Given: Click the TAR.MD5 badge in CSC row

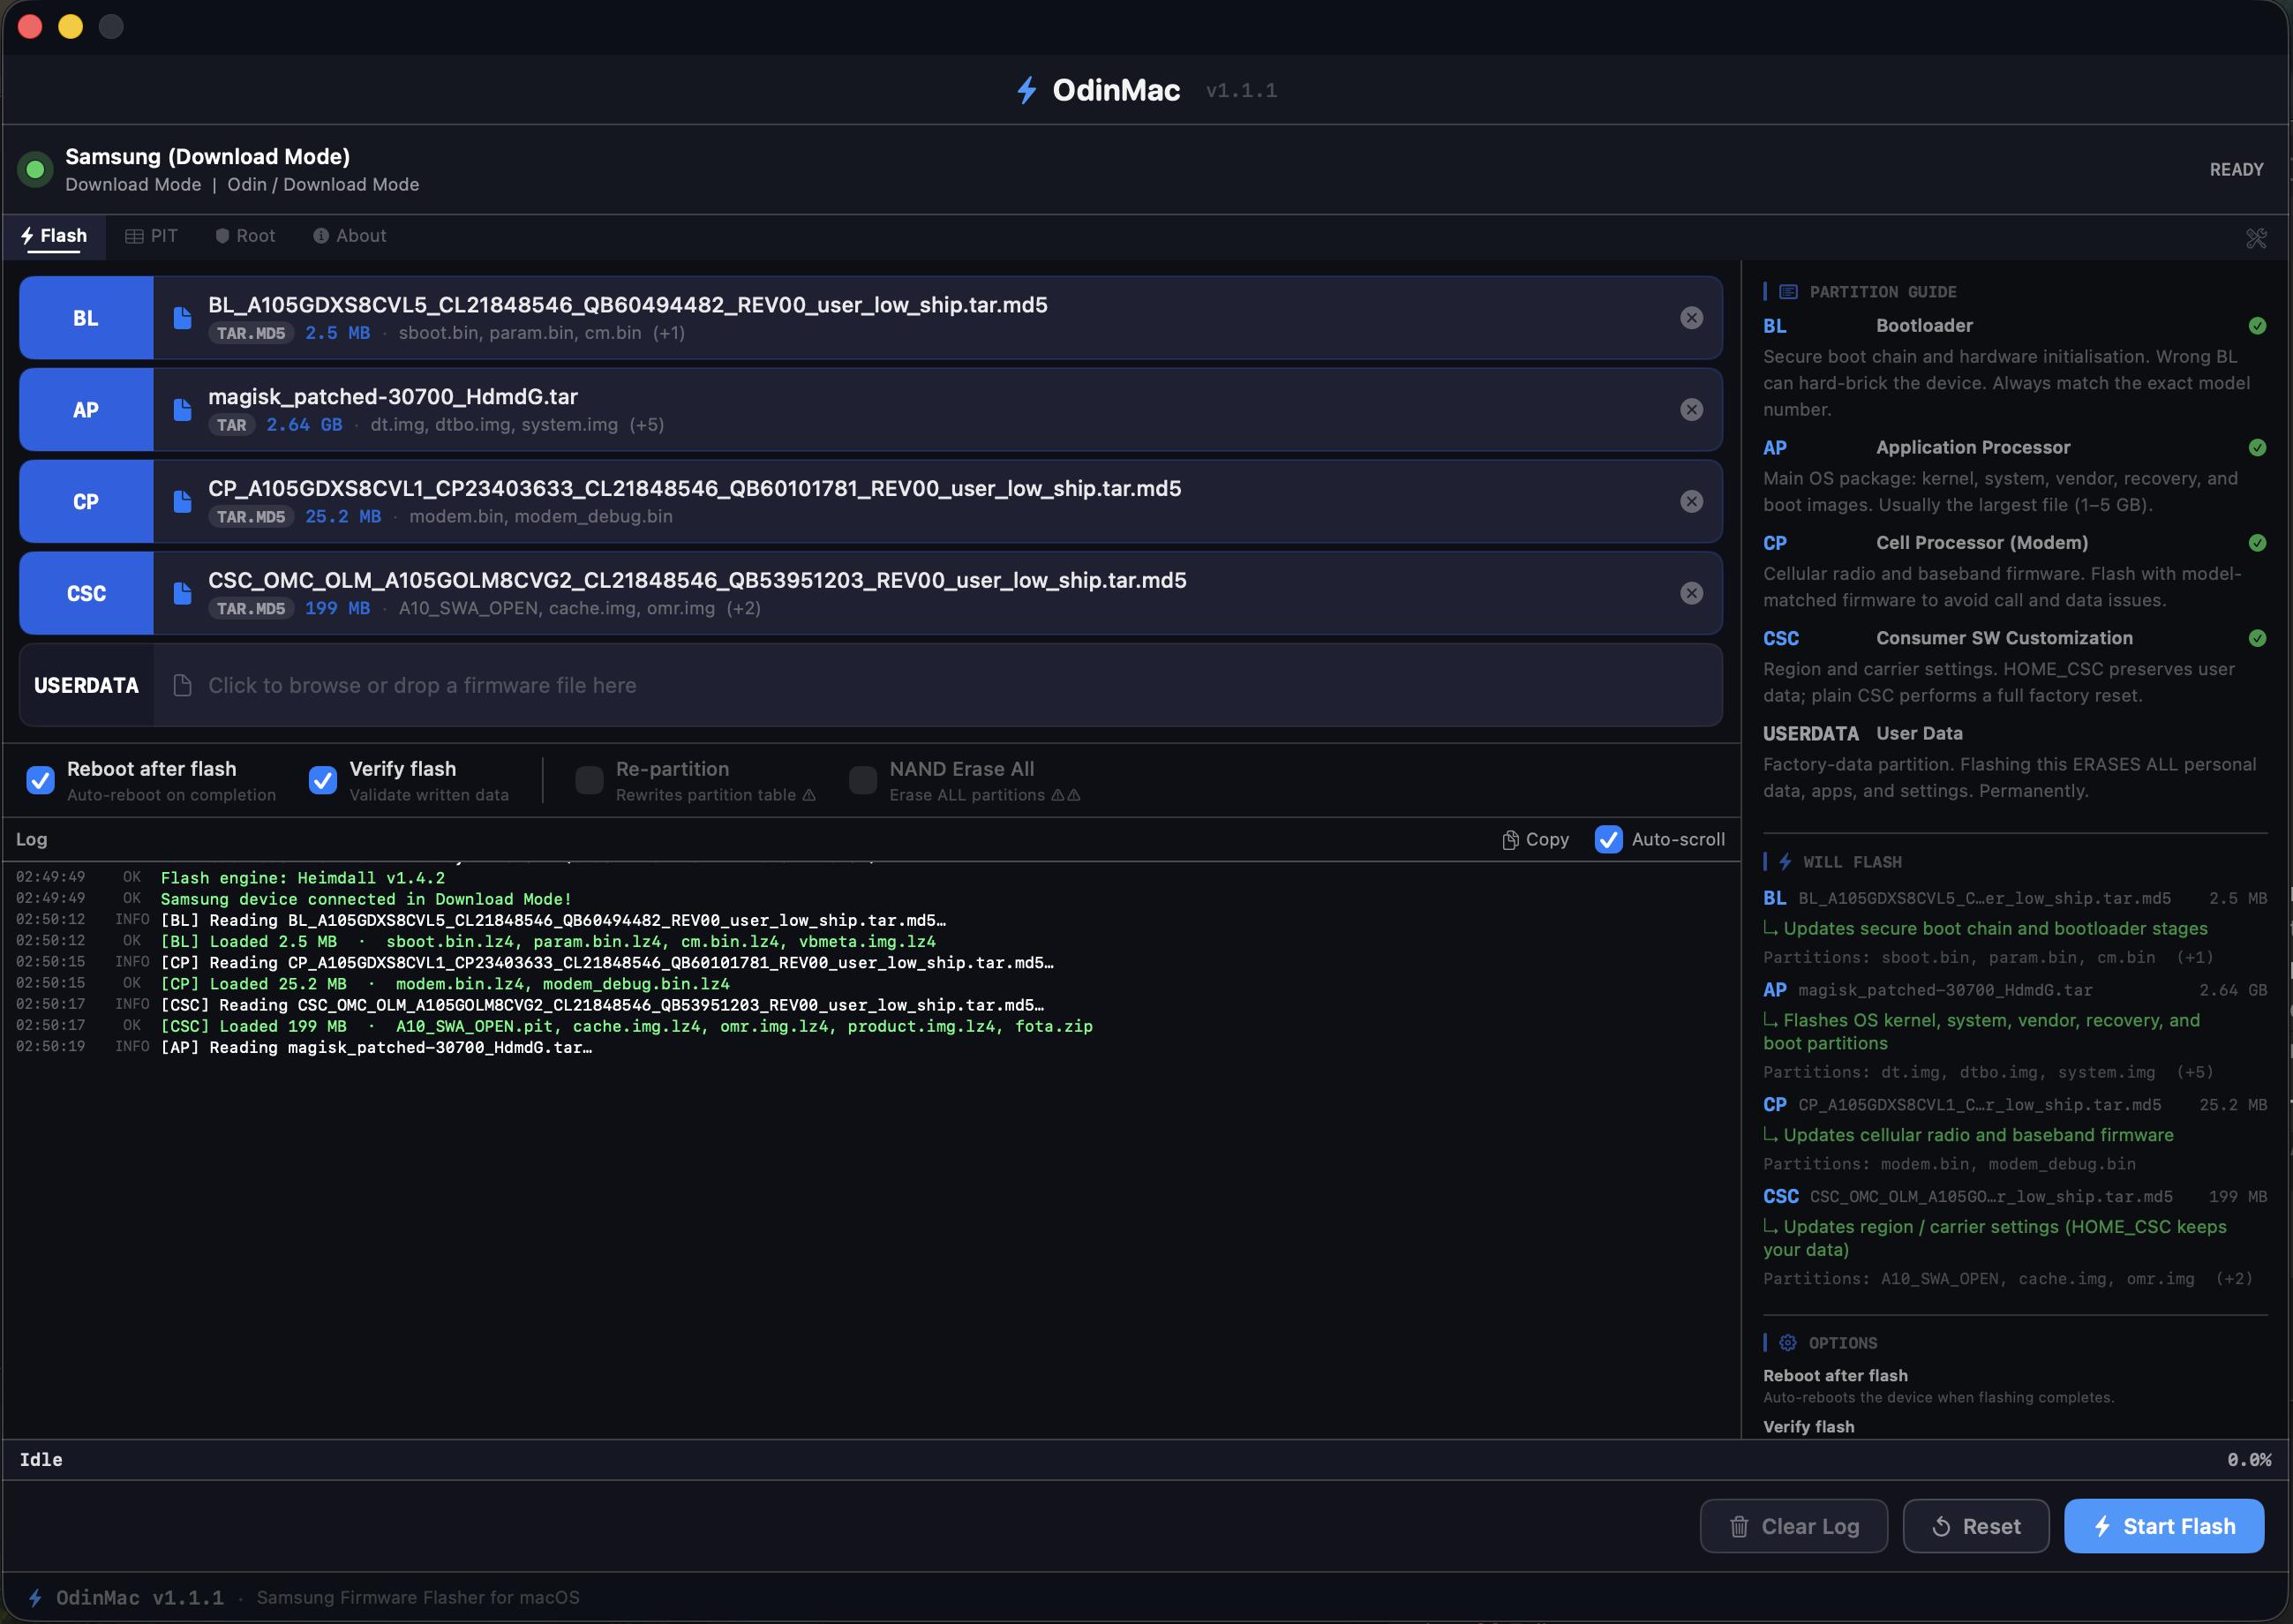Looking at the screenshot, I should coord(251,608).
